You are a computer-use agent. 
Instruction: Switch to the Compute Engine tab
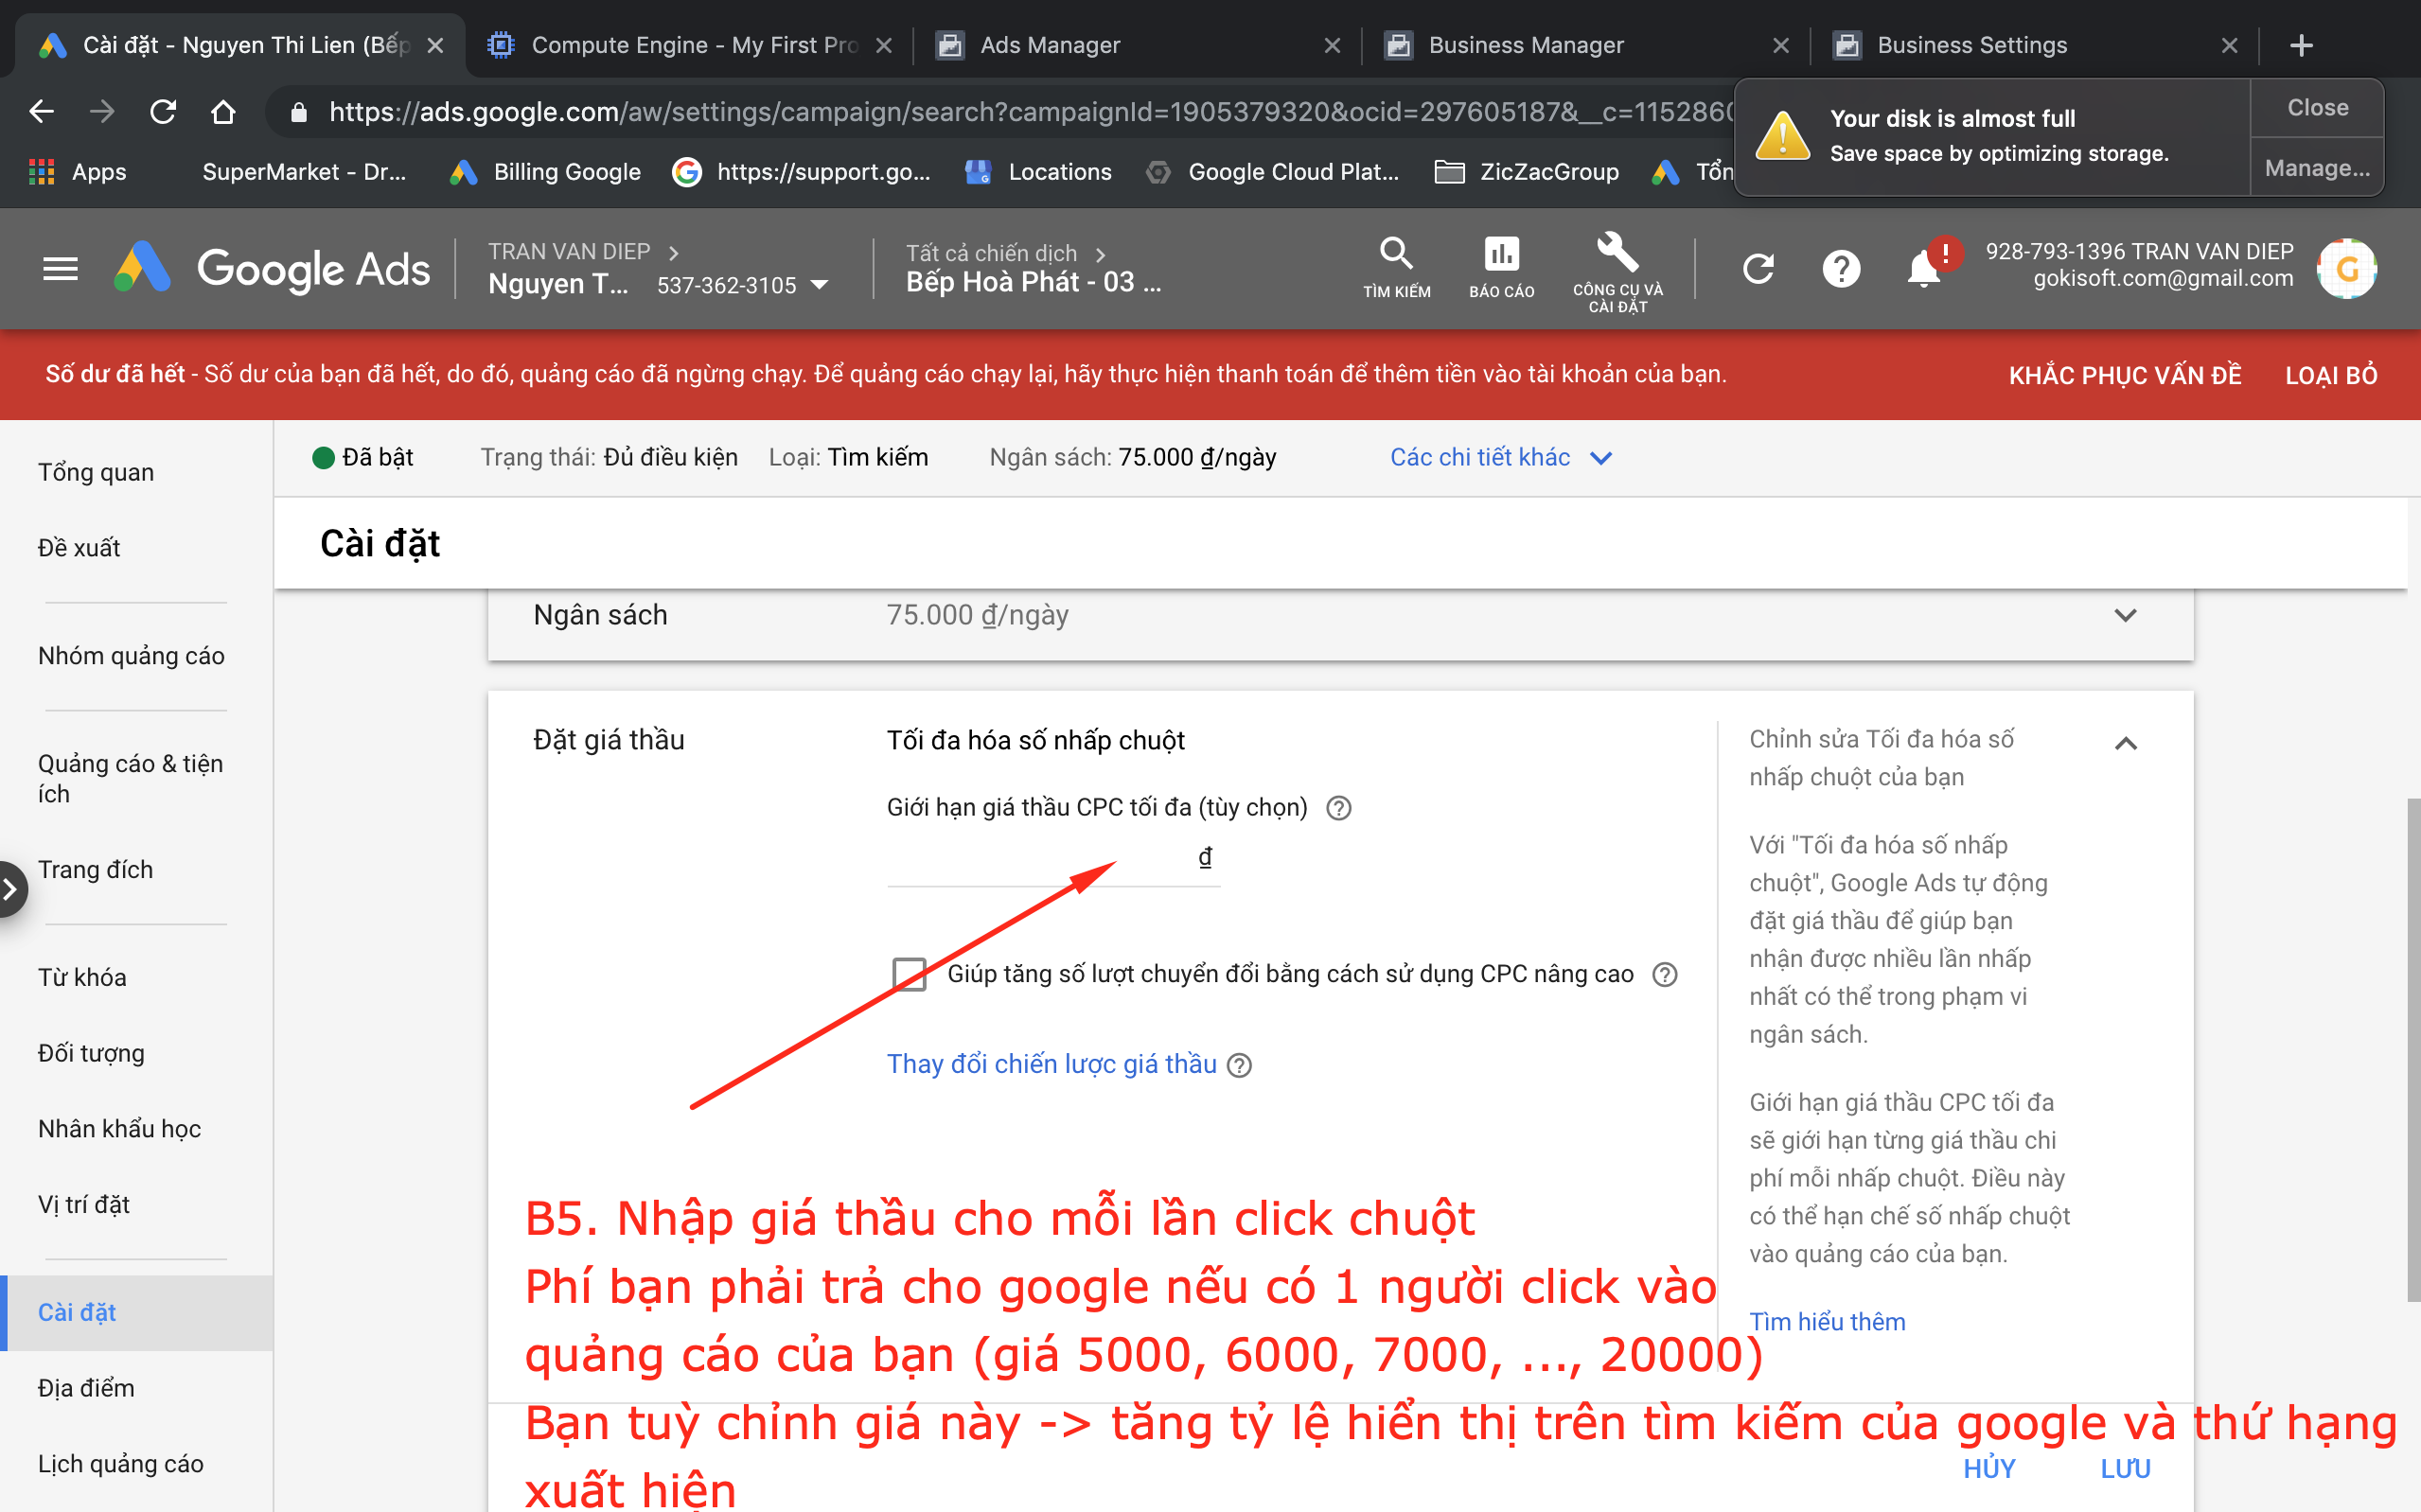click(x=688, y=45)
